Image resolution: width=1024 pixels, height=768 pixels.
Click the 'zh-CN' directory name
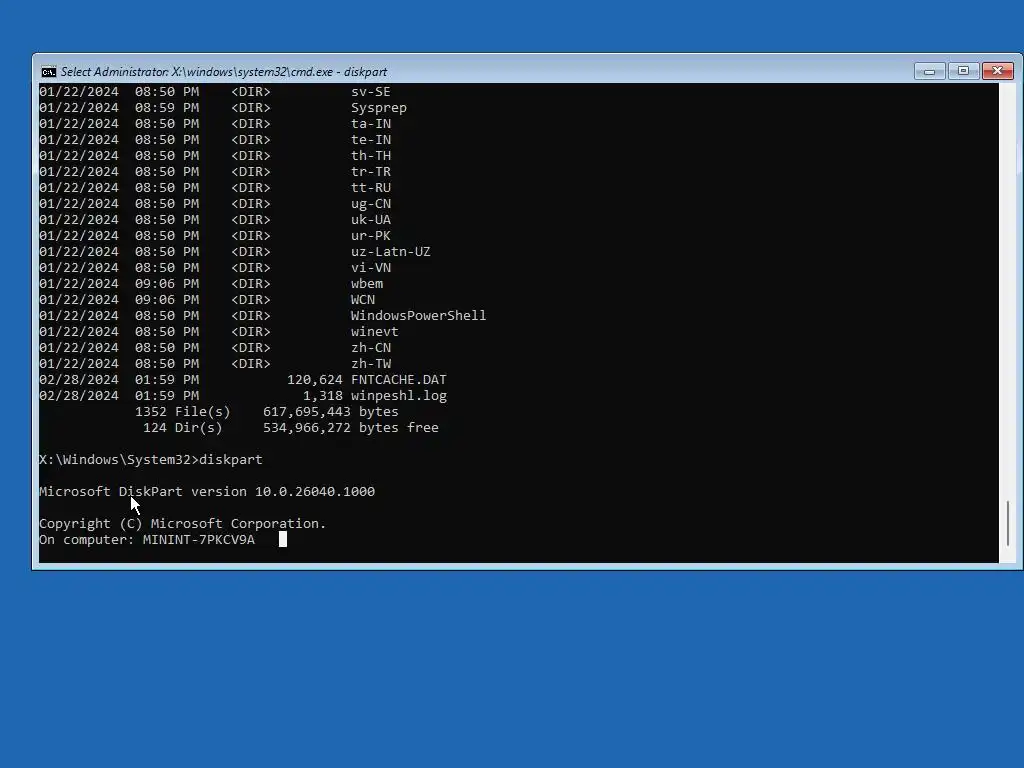click(370, 347)
